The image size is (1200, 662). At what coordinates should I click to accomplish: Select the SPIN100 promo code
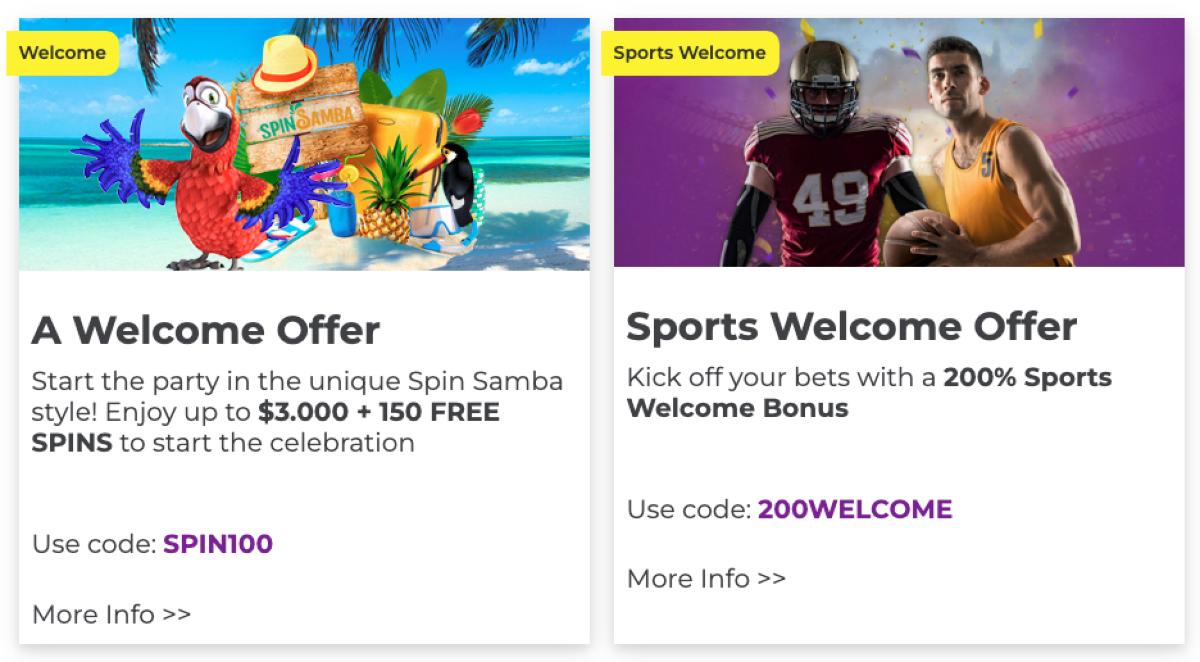[218, 544]
